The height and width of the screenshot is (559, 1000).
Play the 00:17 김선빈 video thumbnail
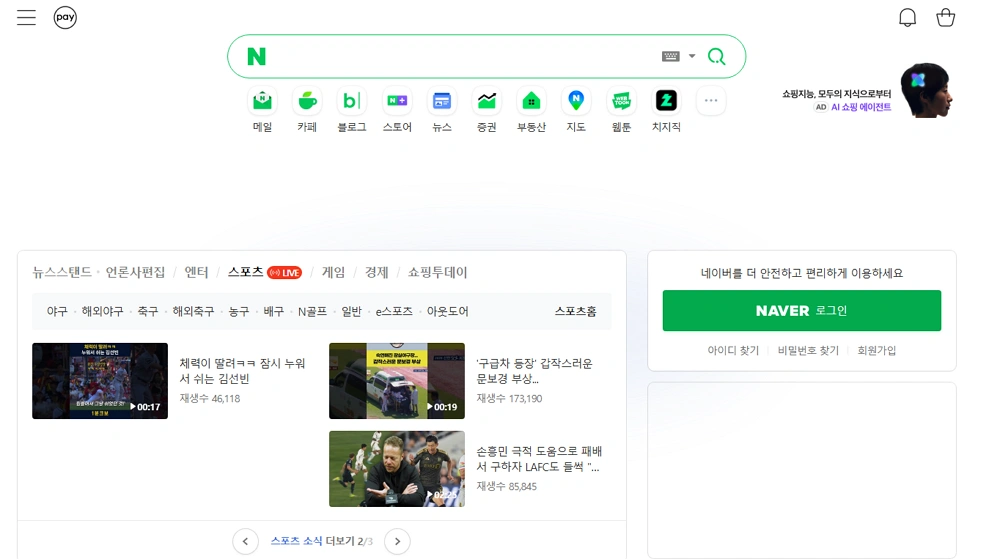(x=100, y=381)
